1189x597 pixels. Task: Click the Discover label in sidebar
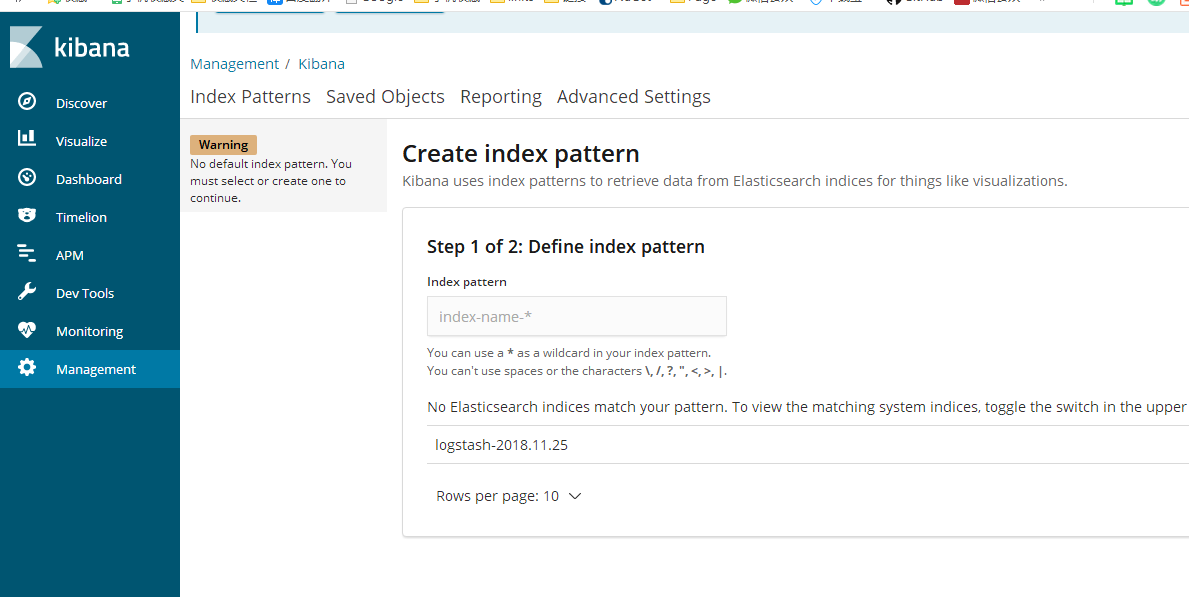(x=81, y=104)
